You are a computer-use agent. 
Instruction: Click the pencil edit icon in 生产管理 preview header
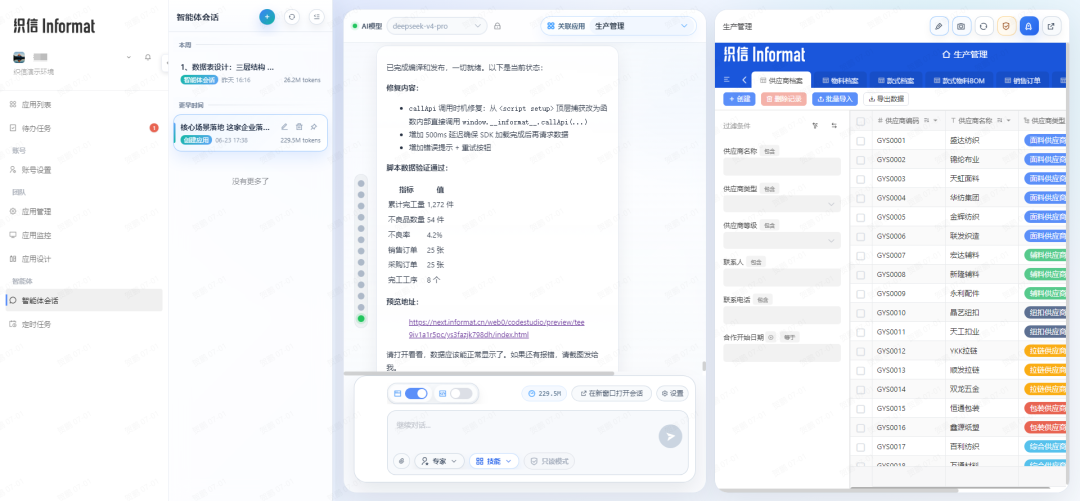939,26
